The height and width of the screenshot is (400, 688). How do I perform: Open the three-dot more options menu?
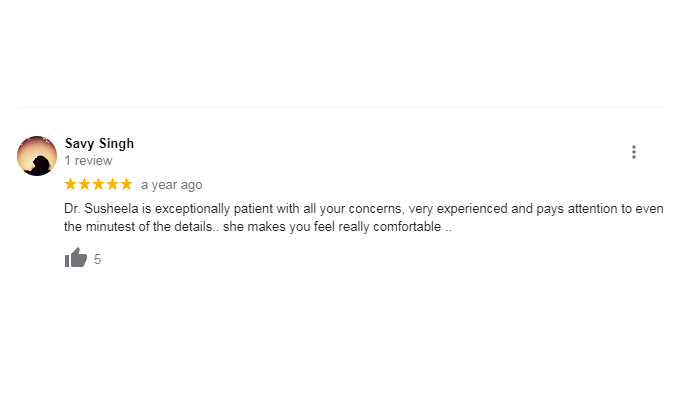(634, 152)
